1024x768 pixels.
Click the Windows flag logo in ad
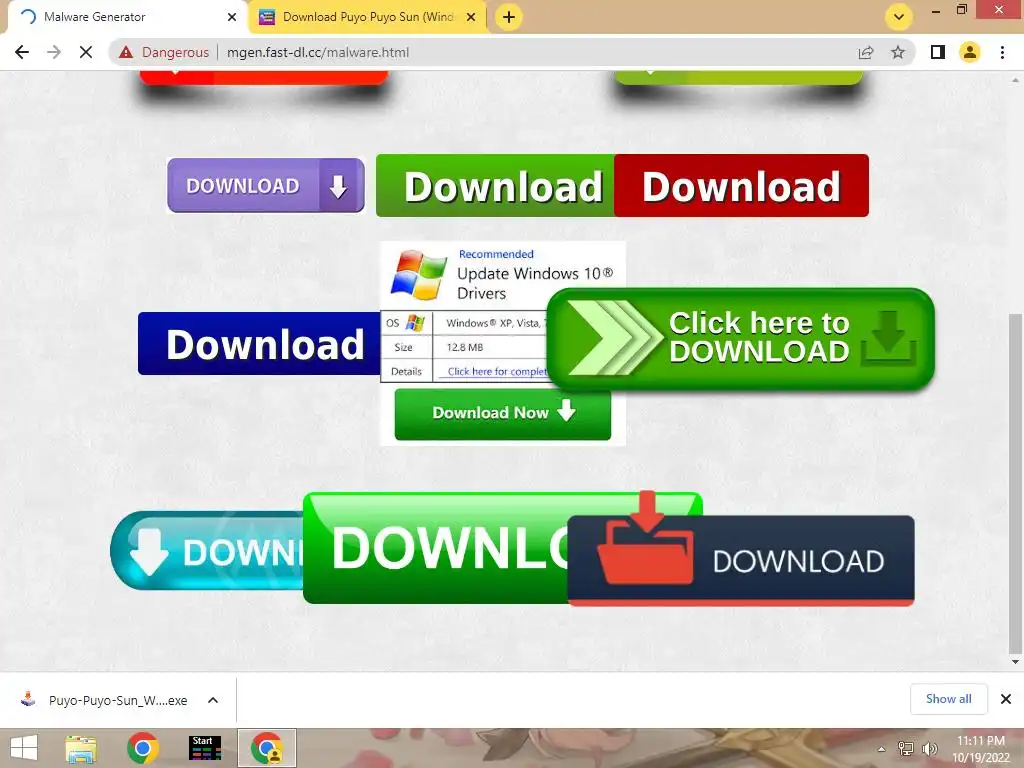tap(419, 274)
